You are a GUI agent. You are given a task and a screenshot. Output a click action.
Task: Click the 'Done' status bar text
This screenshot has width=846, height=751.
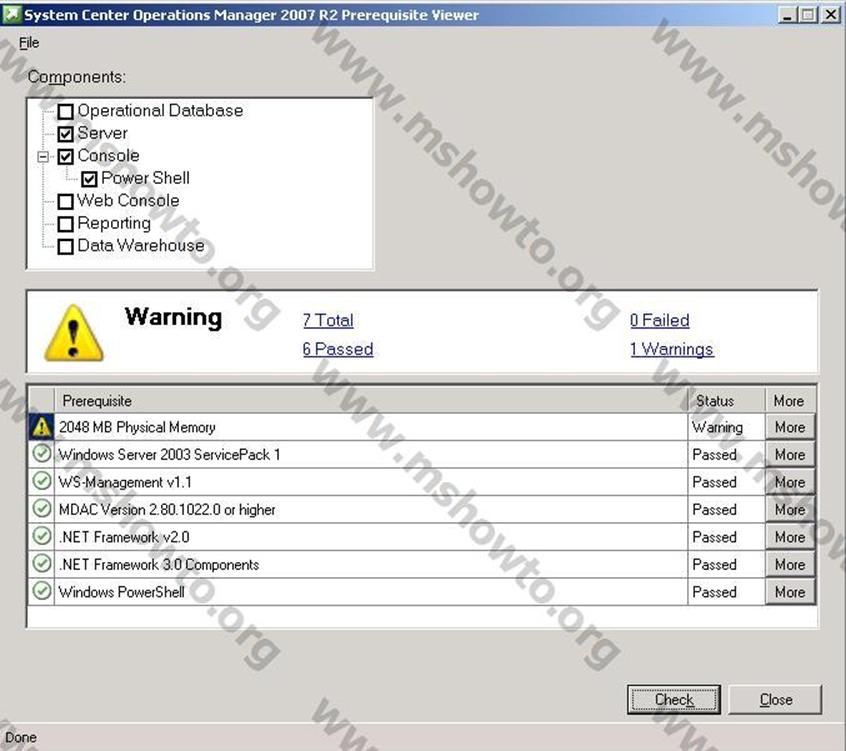(x=21, y=738)
